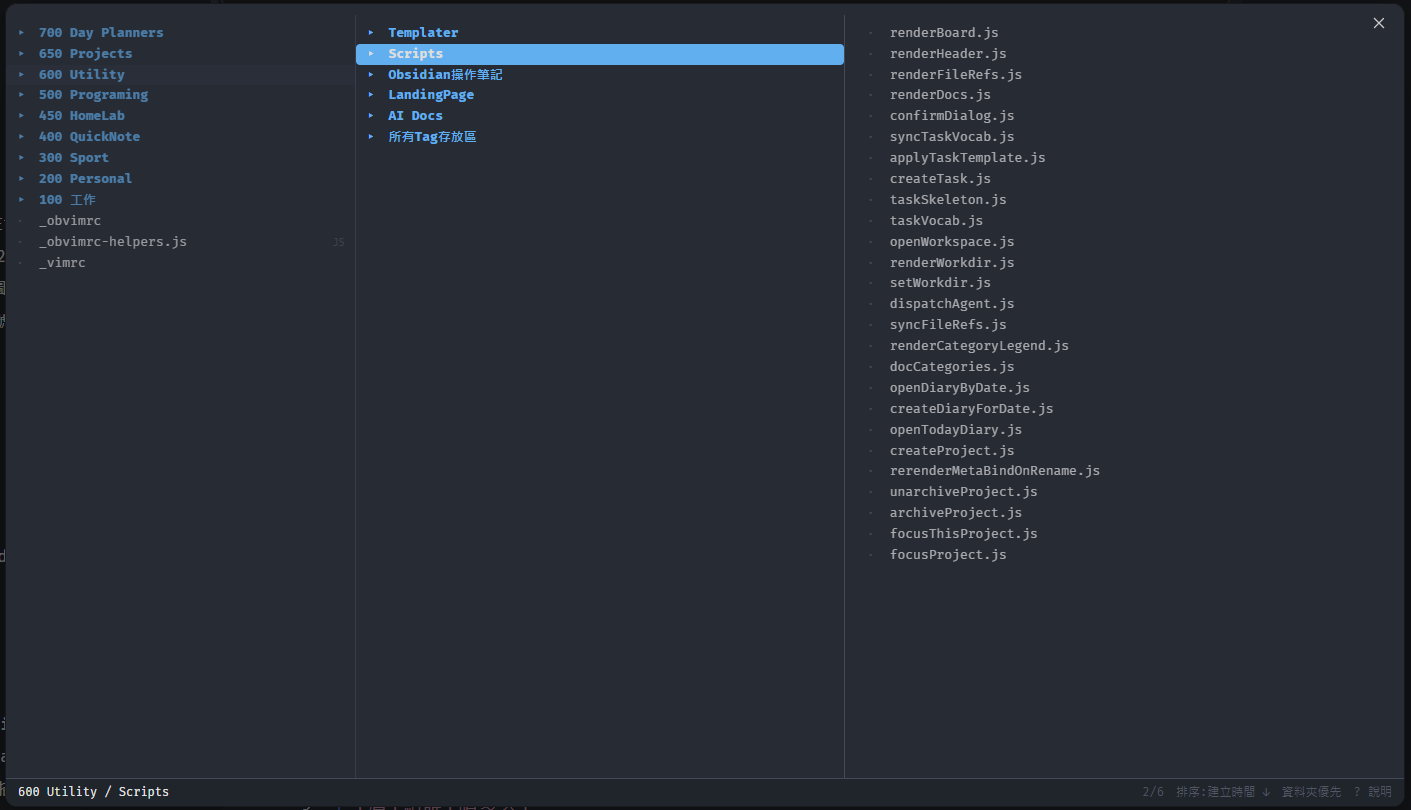Open renderHeader.js
This screenshot has height=810, width=1411.
click(x=948, y=54)
